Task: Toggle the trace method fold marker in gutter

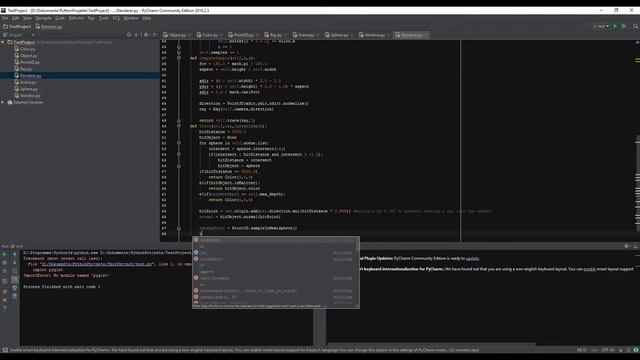Action: [179, 126]
